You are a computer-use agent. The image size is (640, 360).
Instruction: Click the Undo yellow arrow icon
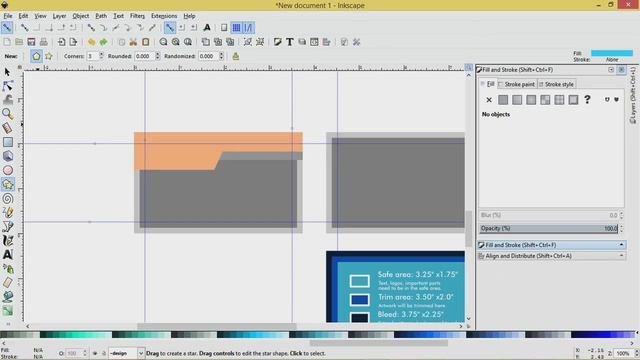pos(91,42)
